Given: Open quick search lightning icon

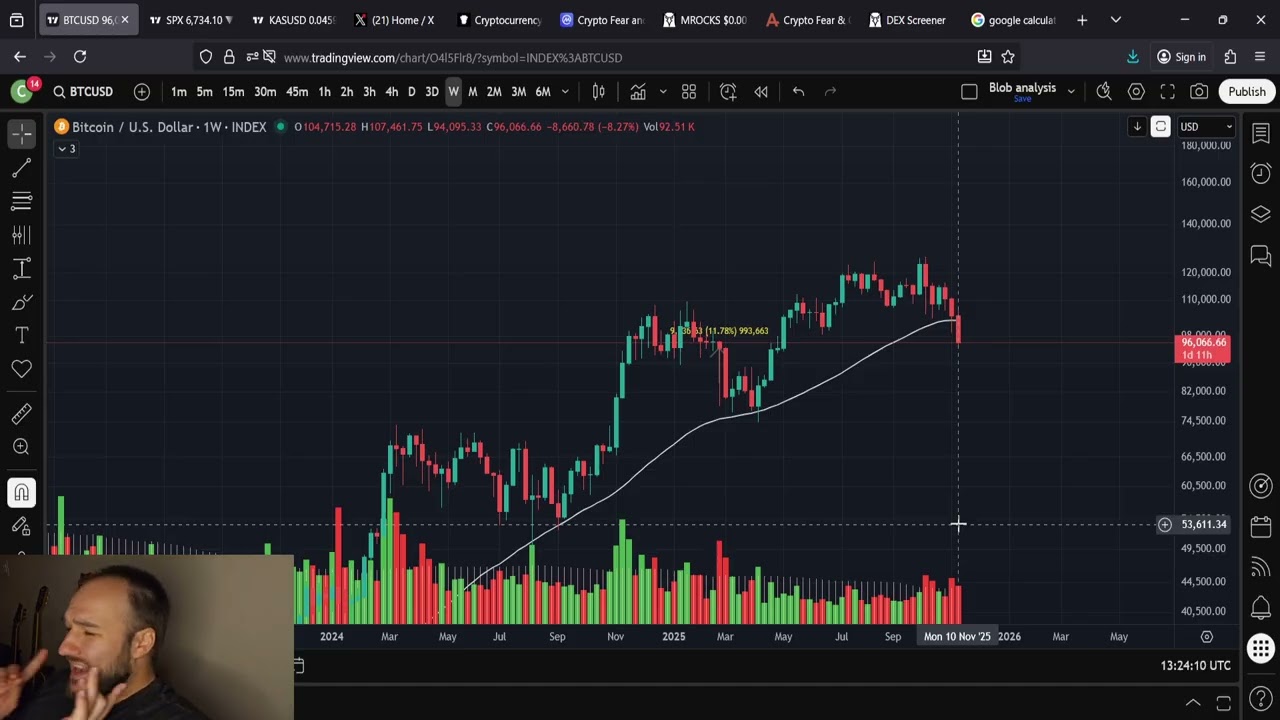Looking at the screenshot, I should [1104, 92].
